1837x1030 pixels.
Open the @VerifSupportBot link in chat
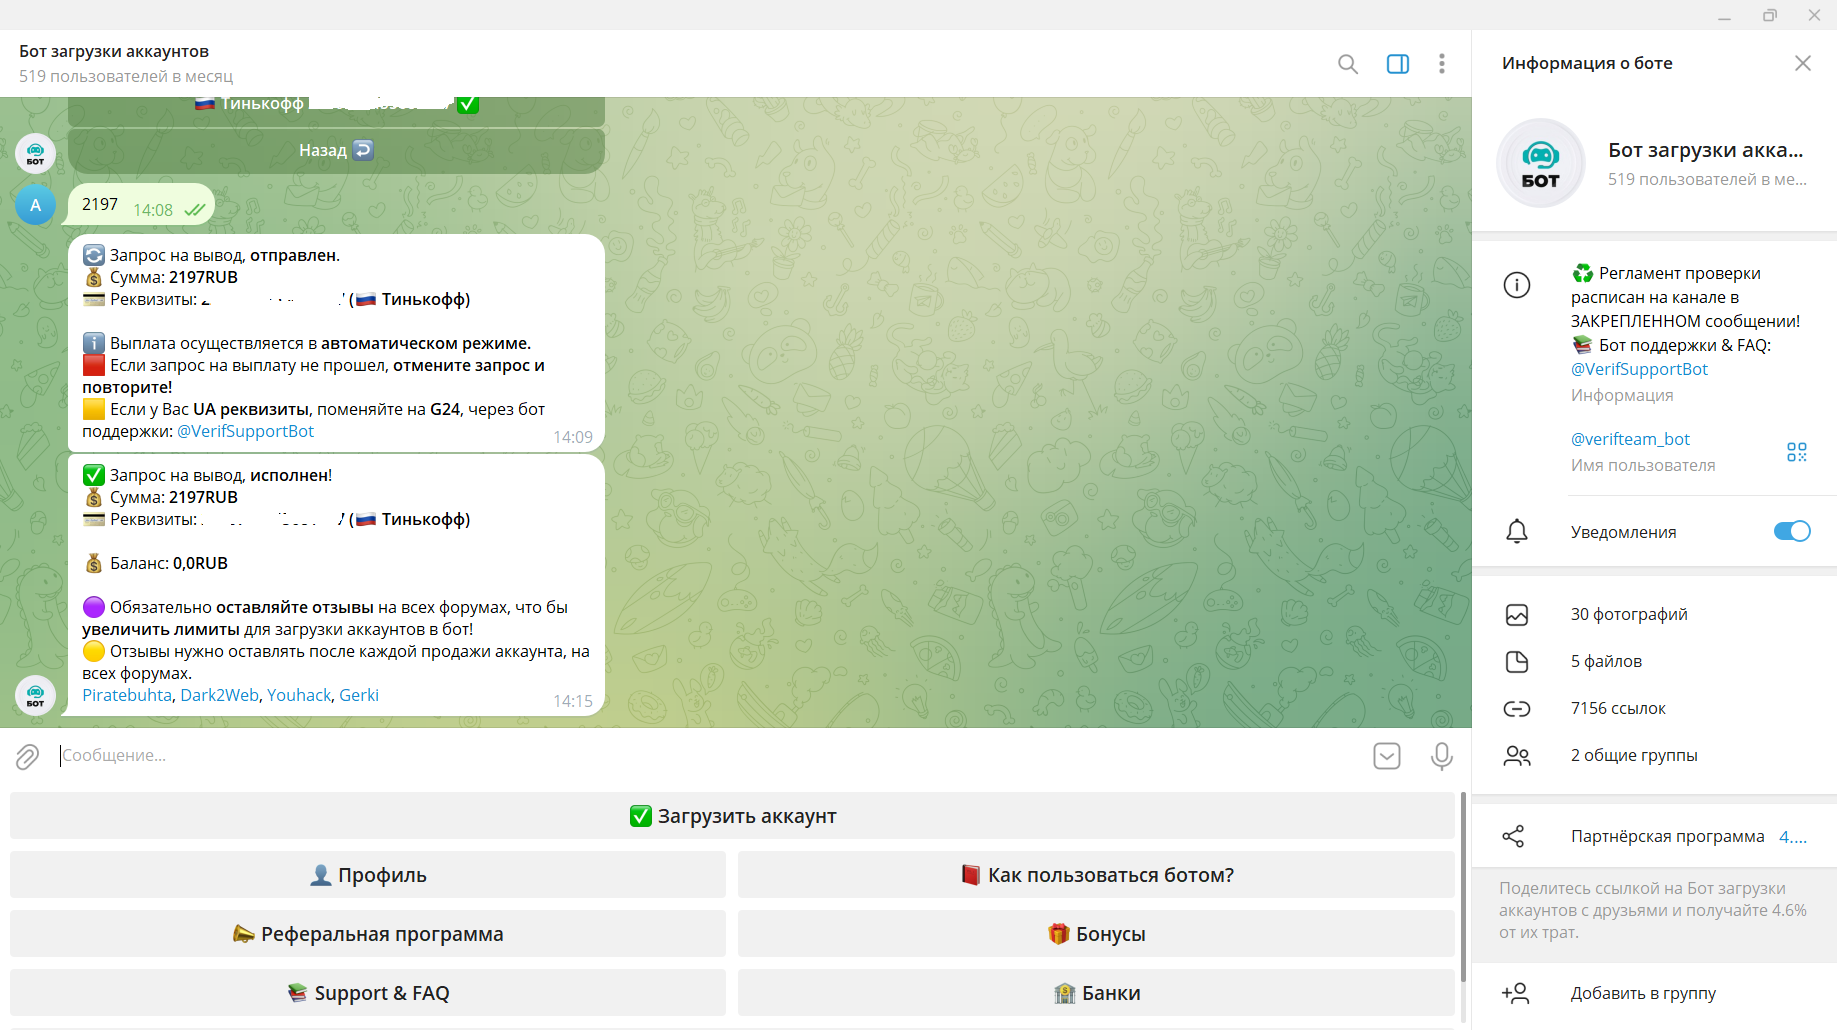point(245,431)
